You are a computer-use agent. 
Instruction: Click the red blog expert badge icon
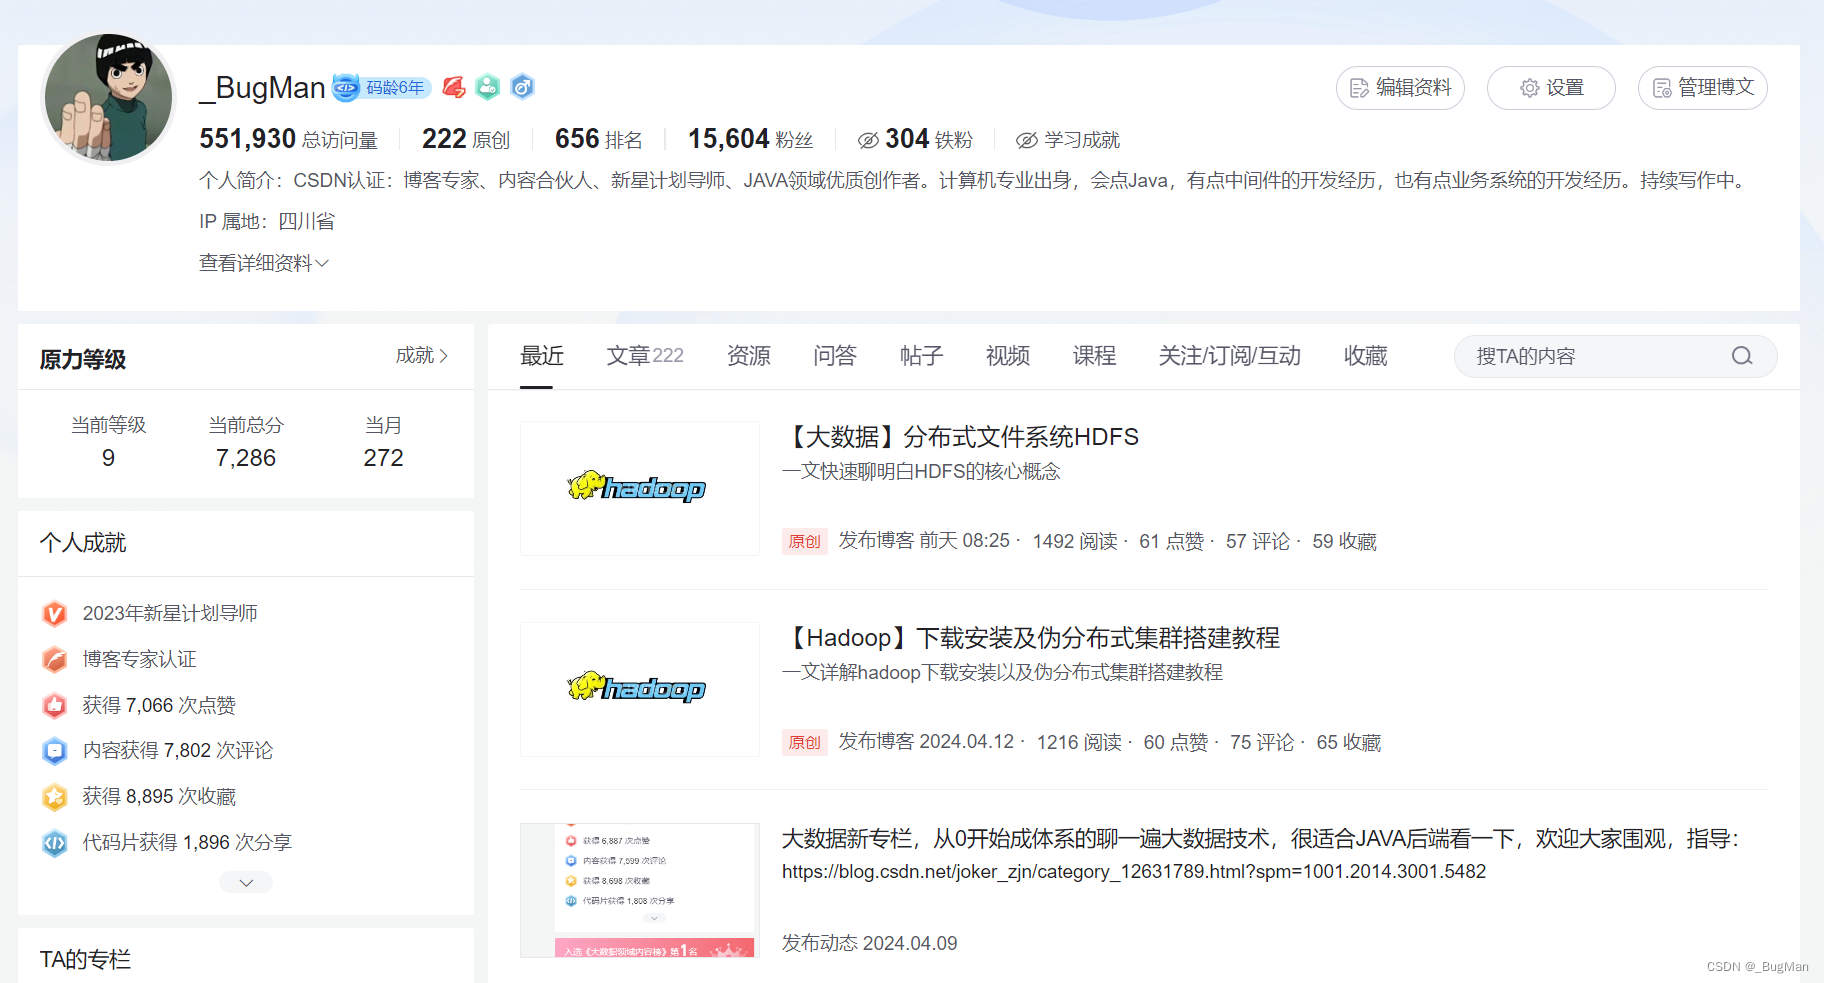click(x=454, y=88)
